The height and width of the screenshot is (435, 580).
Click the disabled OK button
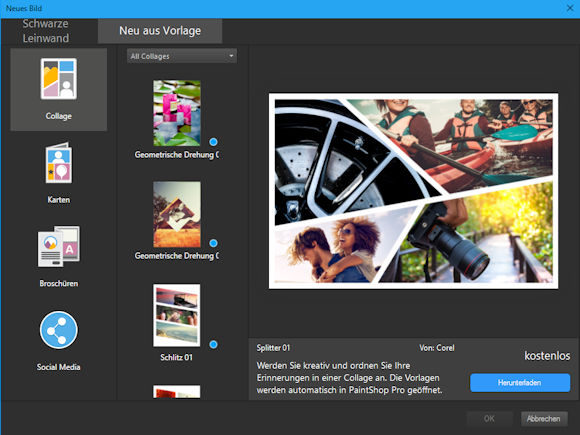click(489, 419)
